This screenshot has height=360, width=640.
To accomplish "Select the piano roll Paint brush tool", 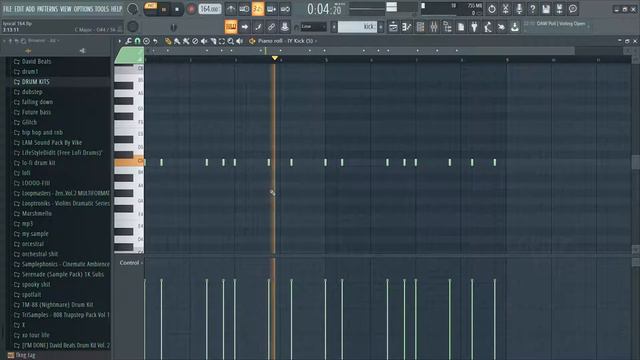I will coord(177,41).
